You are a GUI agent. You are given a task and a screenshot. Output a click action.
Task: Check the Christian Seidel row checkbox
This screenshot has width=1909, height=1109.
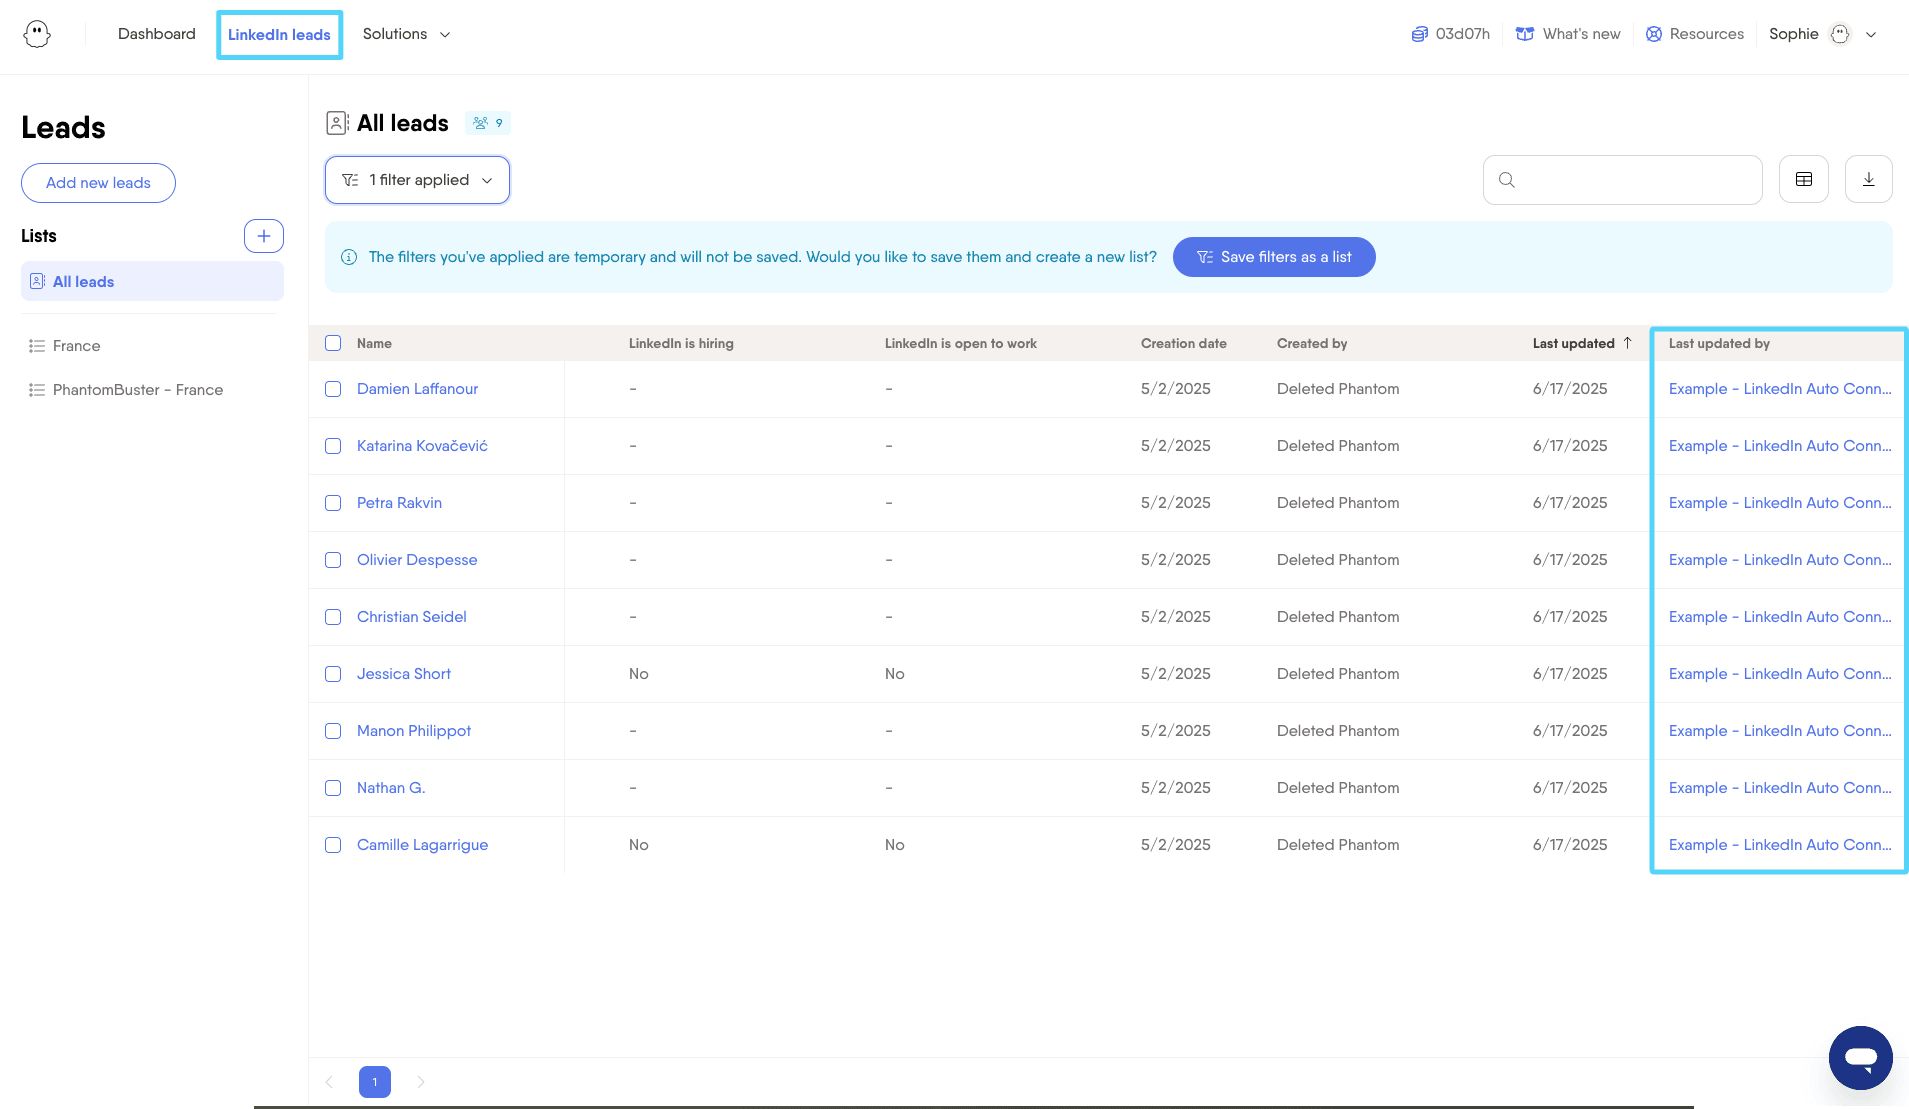coord(333,617)
